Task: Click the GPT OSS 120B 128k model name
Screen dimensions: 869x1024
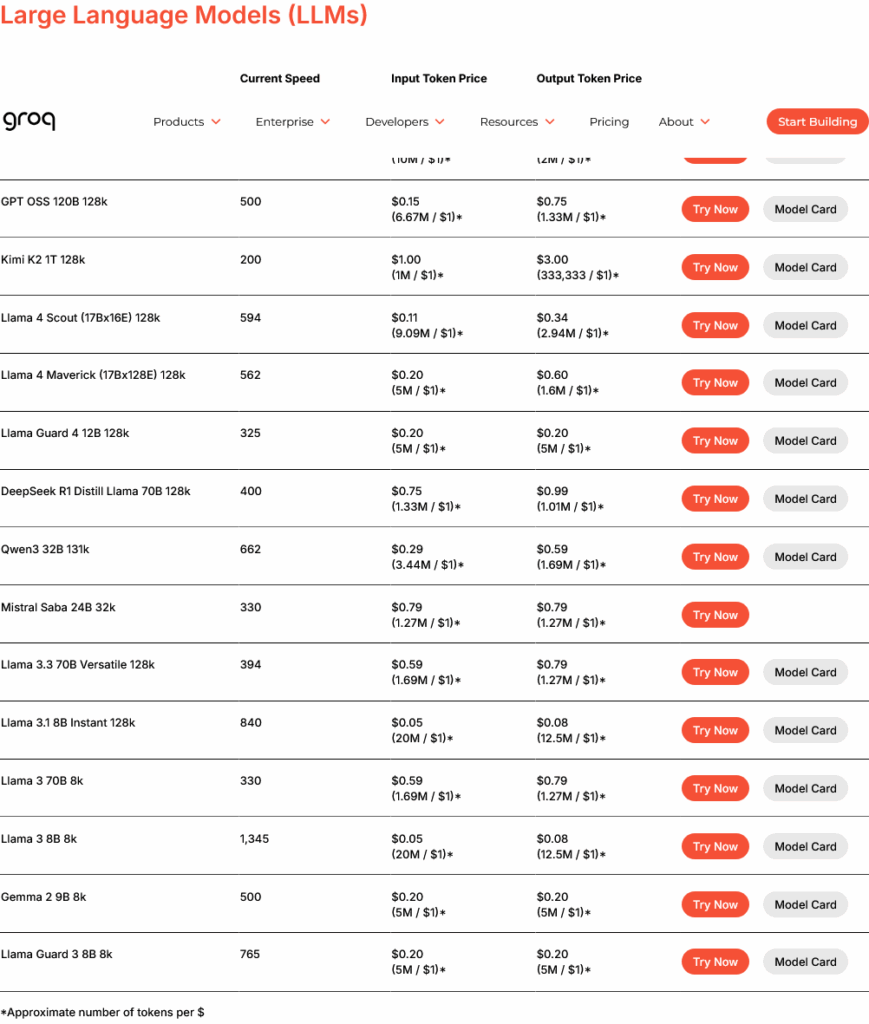Action: [54, 202]
